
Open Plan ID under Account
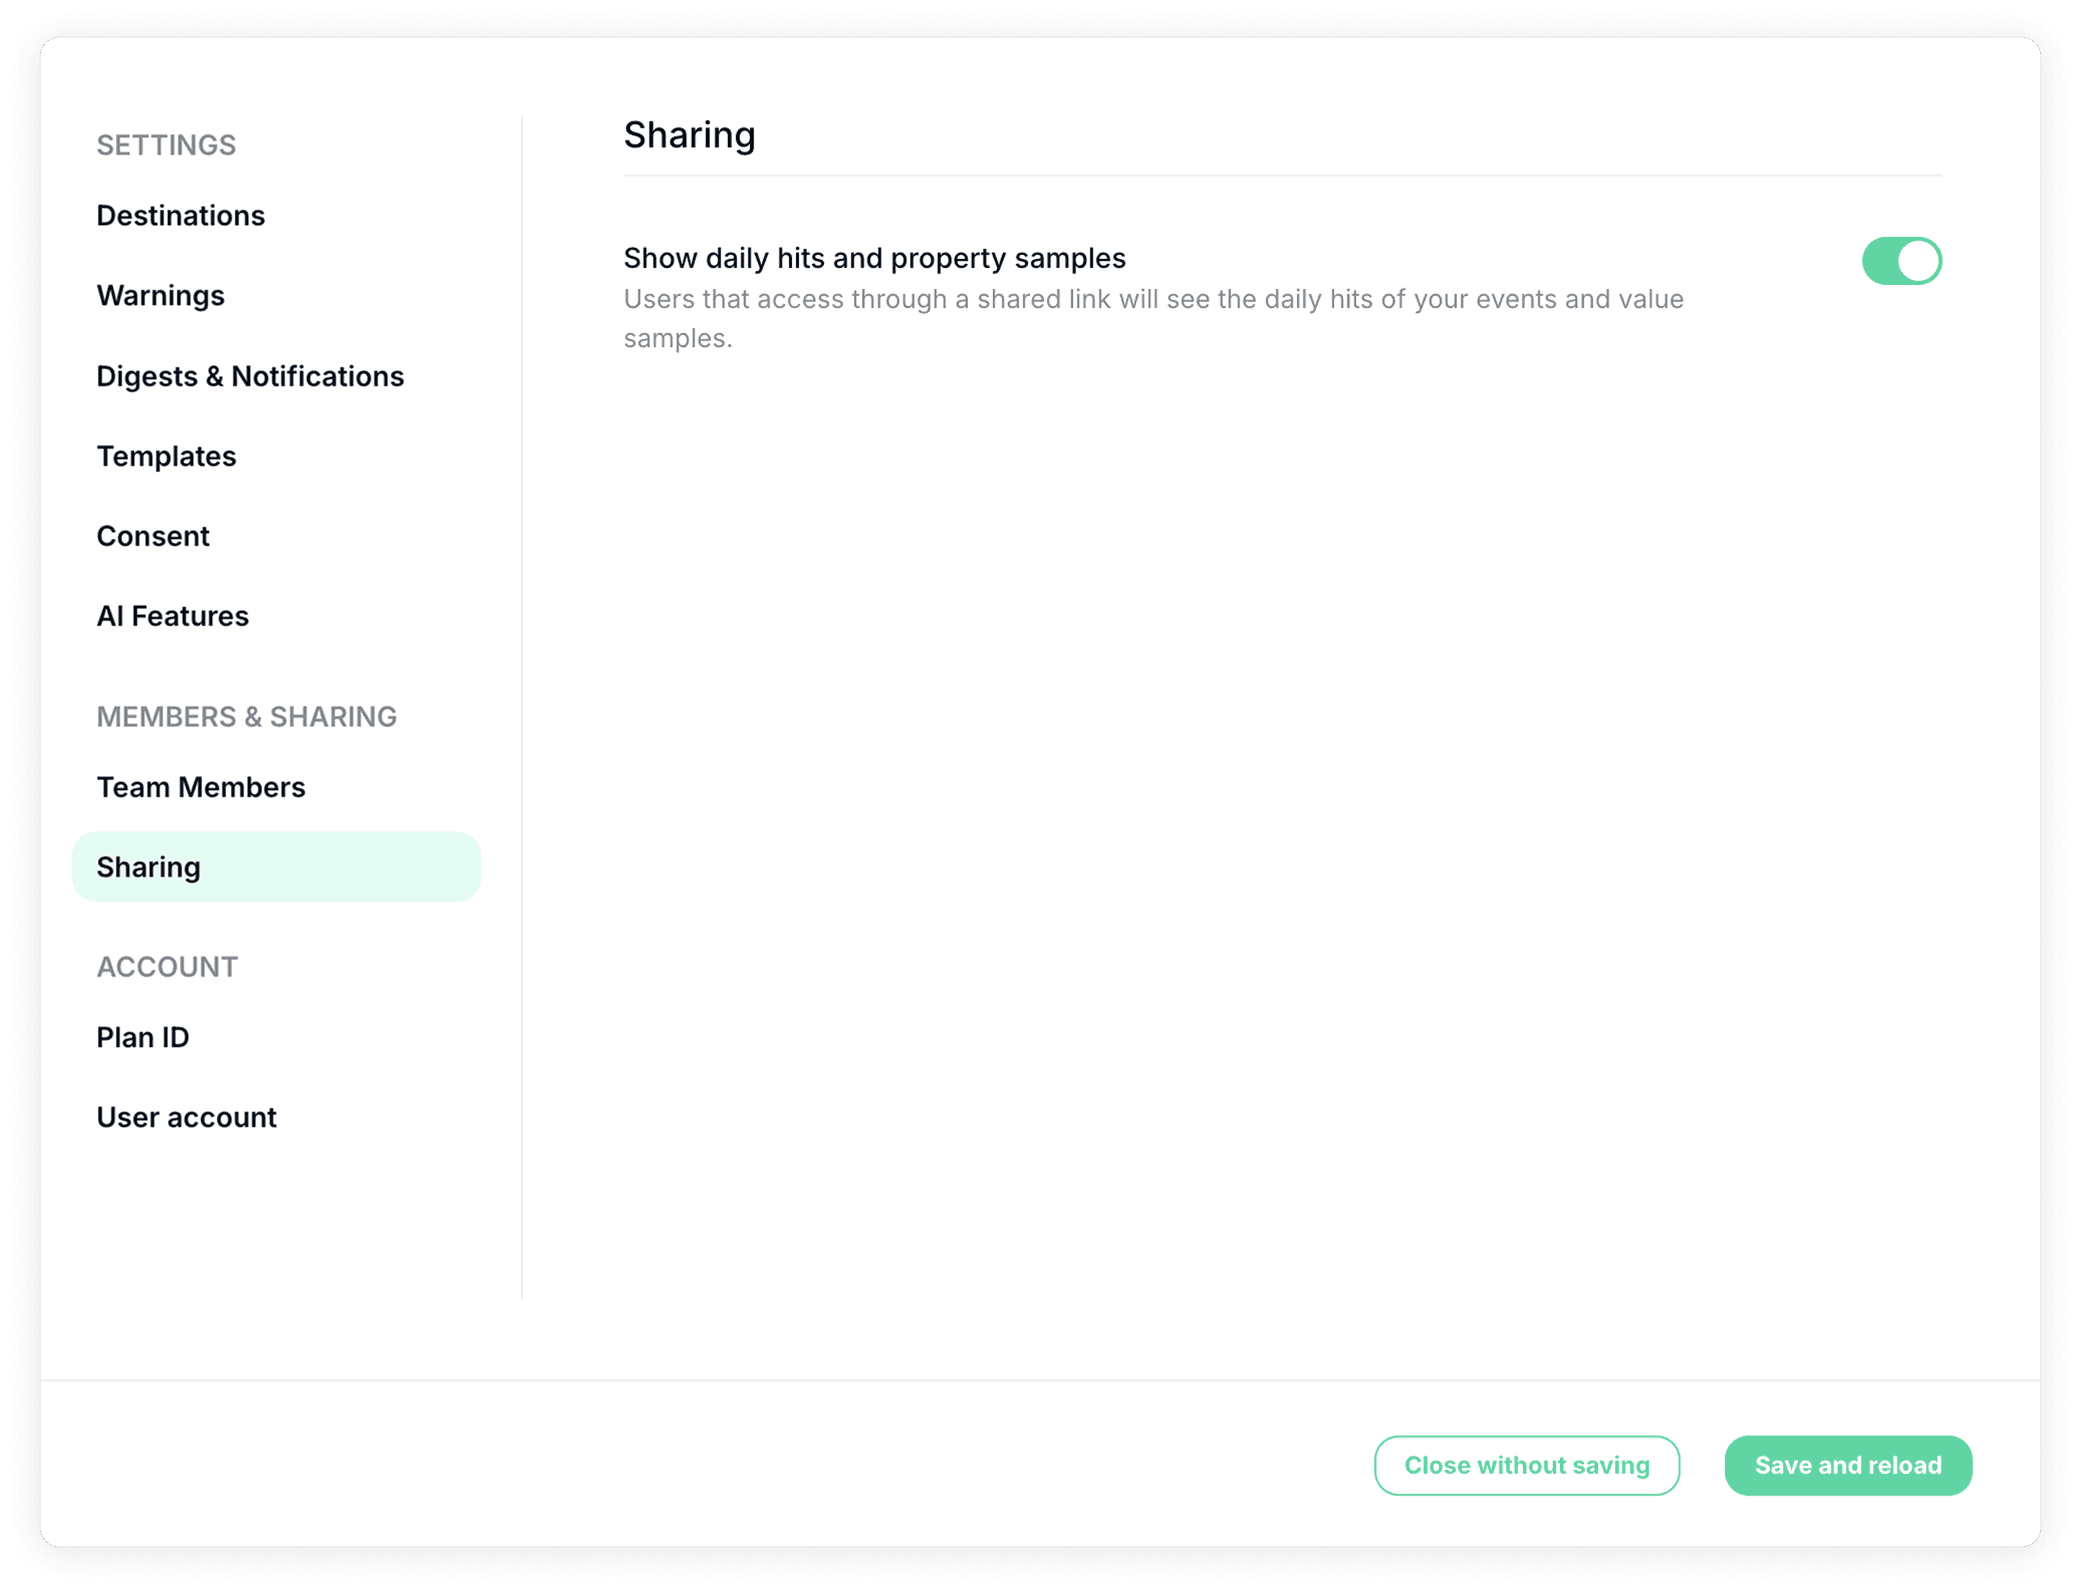pyautogui.click(x=143, y=1037)
